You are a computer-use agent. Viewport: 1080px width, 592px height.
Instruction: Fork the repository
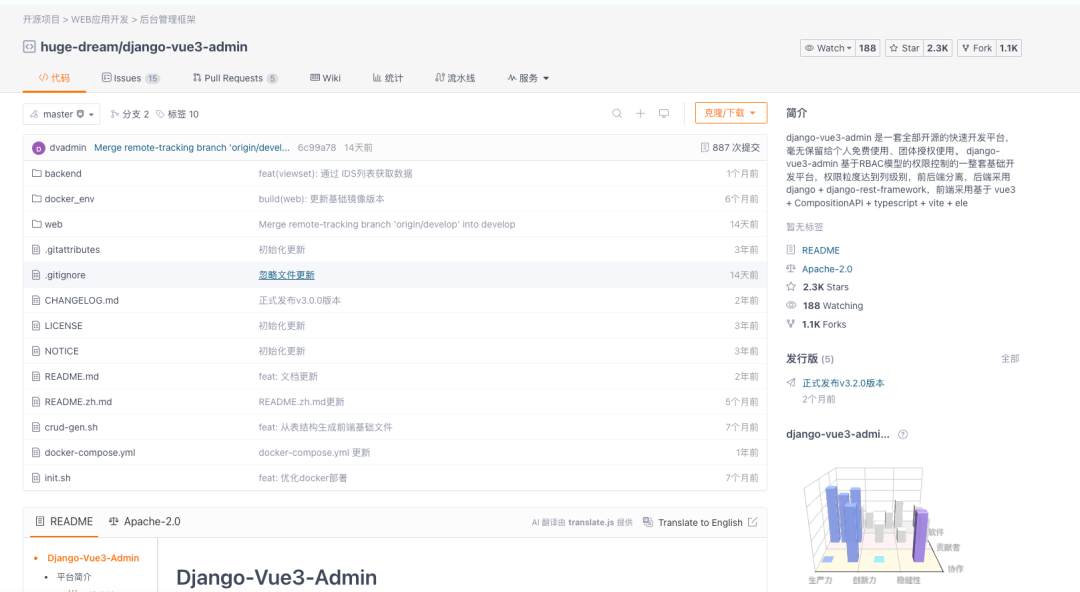[977, 48]
